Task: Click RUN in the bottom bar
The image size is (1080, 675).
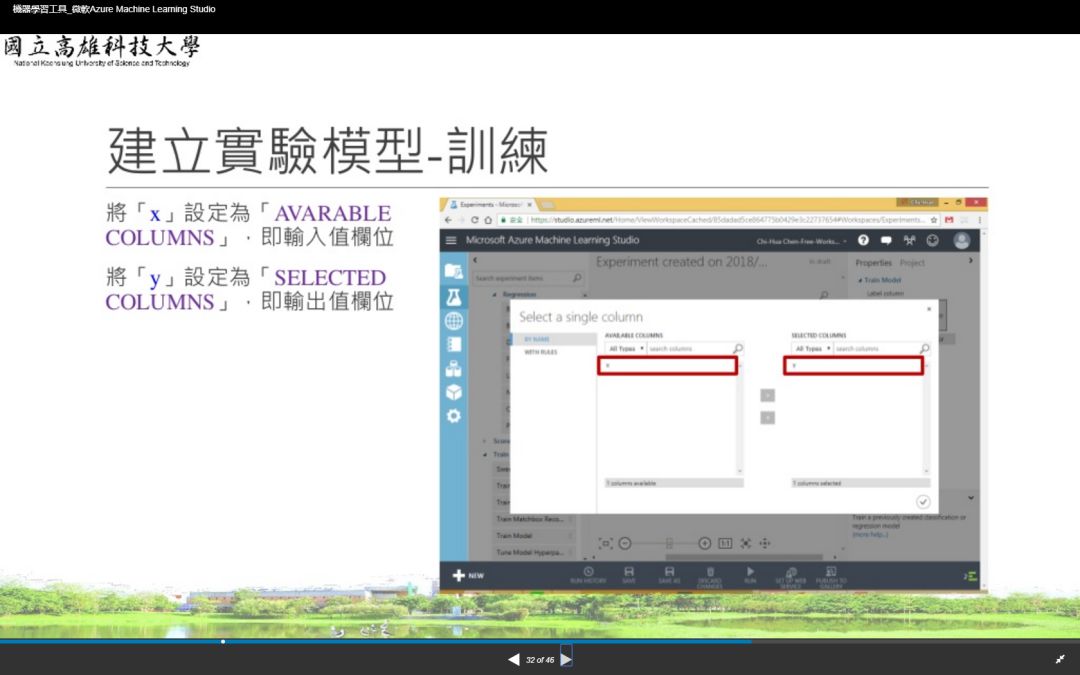Action: [x=750, y=576]
